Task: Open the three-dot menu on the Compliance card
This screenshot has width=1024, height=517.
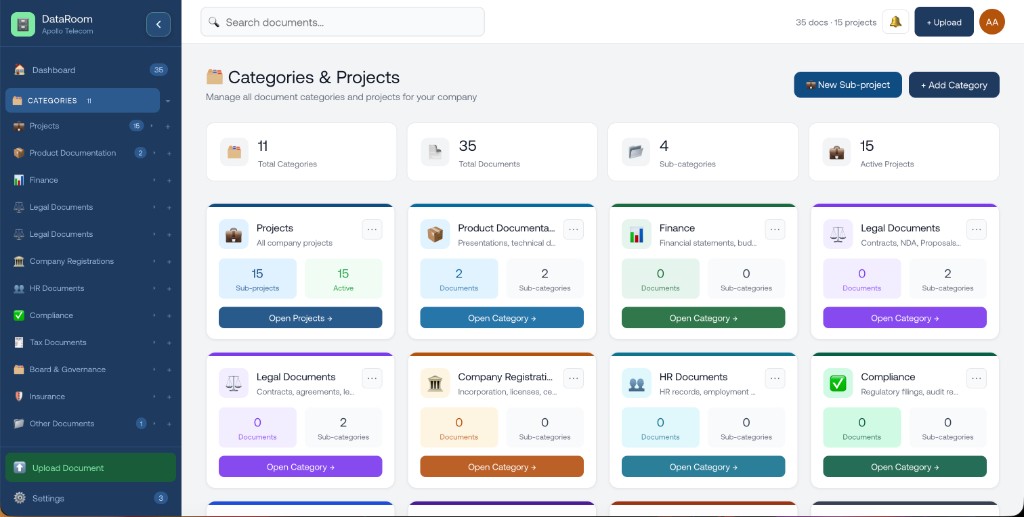Action: (x=976, y=378)
